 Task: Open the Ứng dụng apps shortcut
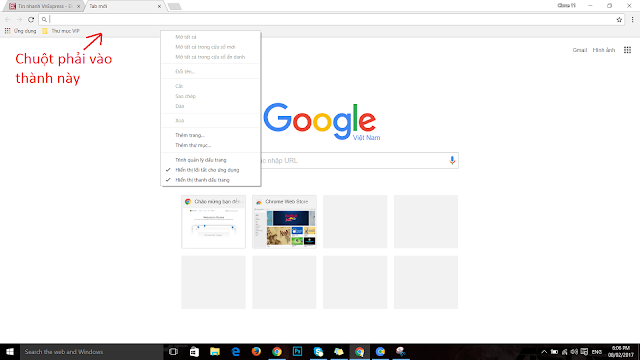pos(20,31)
